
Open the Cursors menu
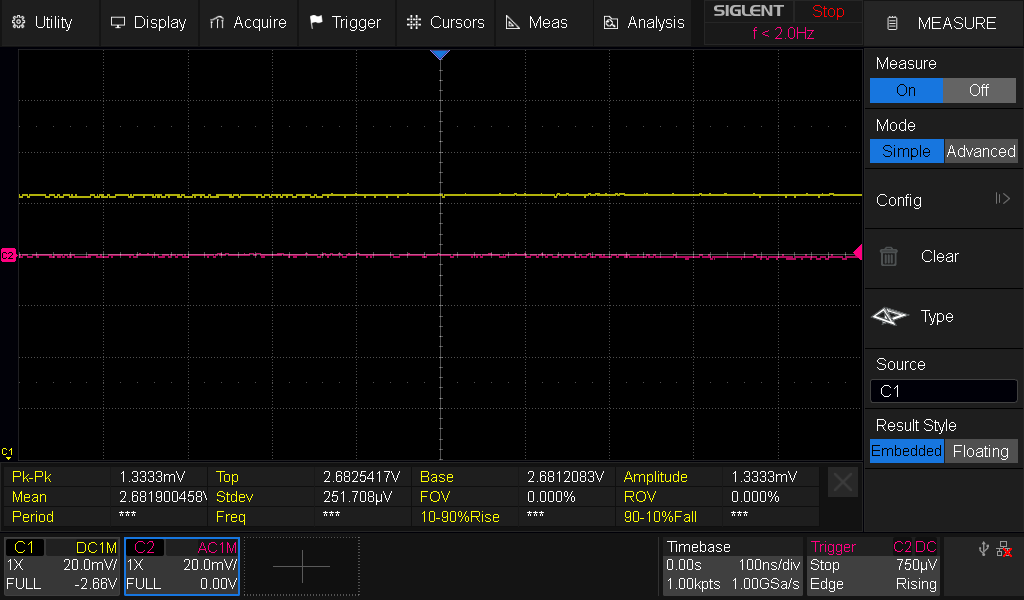[445, 22]
